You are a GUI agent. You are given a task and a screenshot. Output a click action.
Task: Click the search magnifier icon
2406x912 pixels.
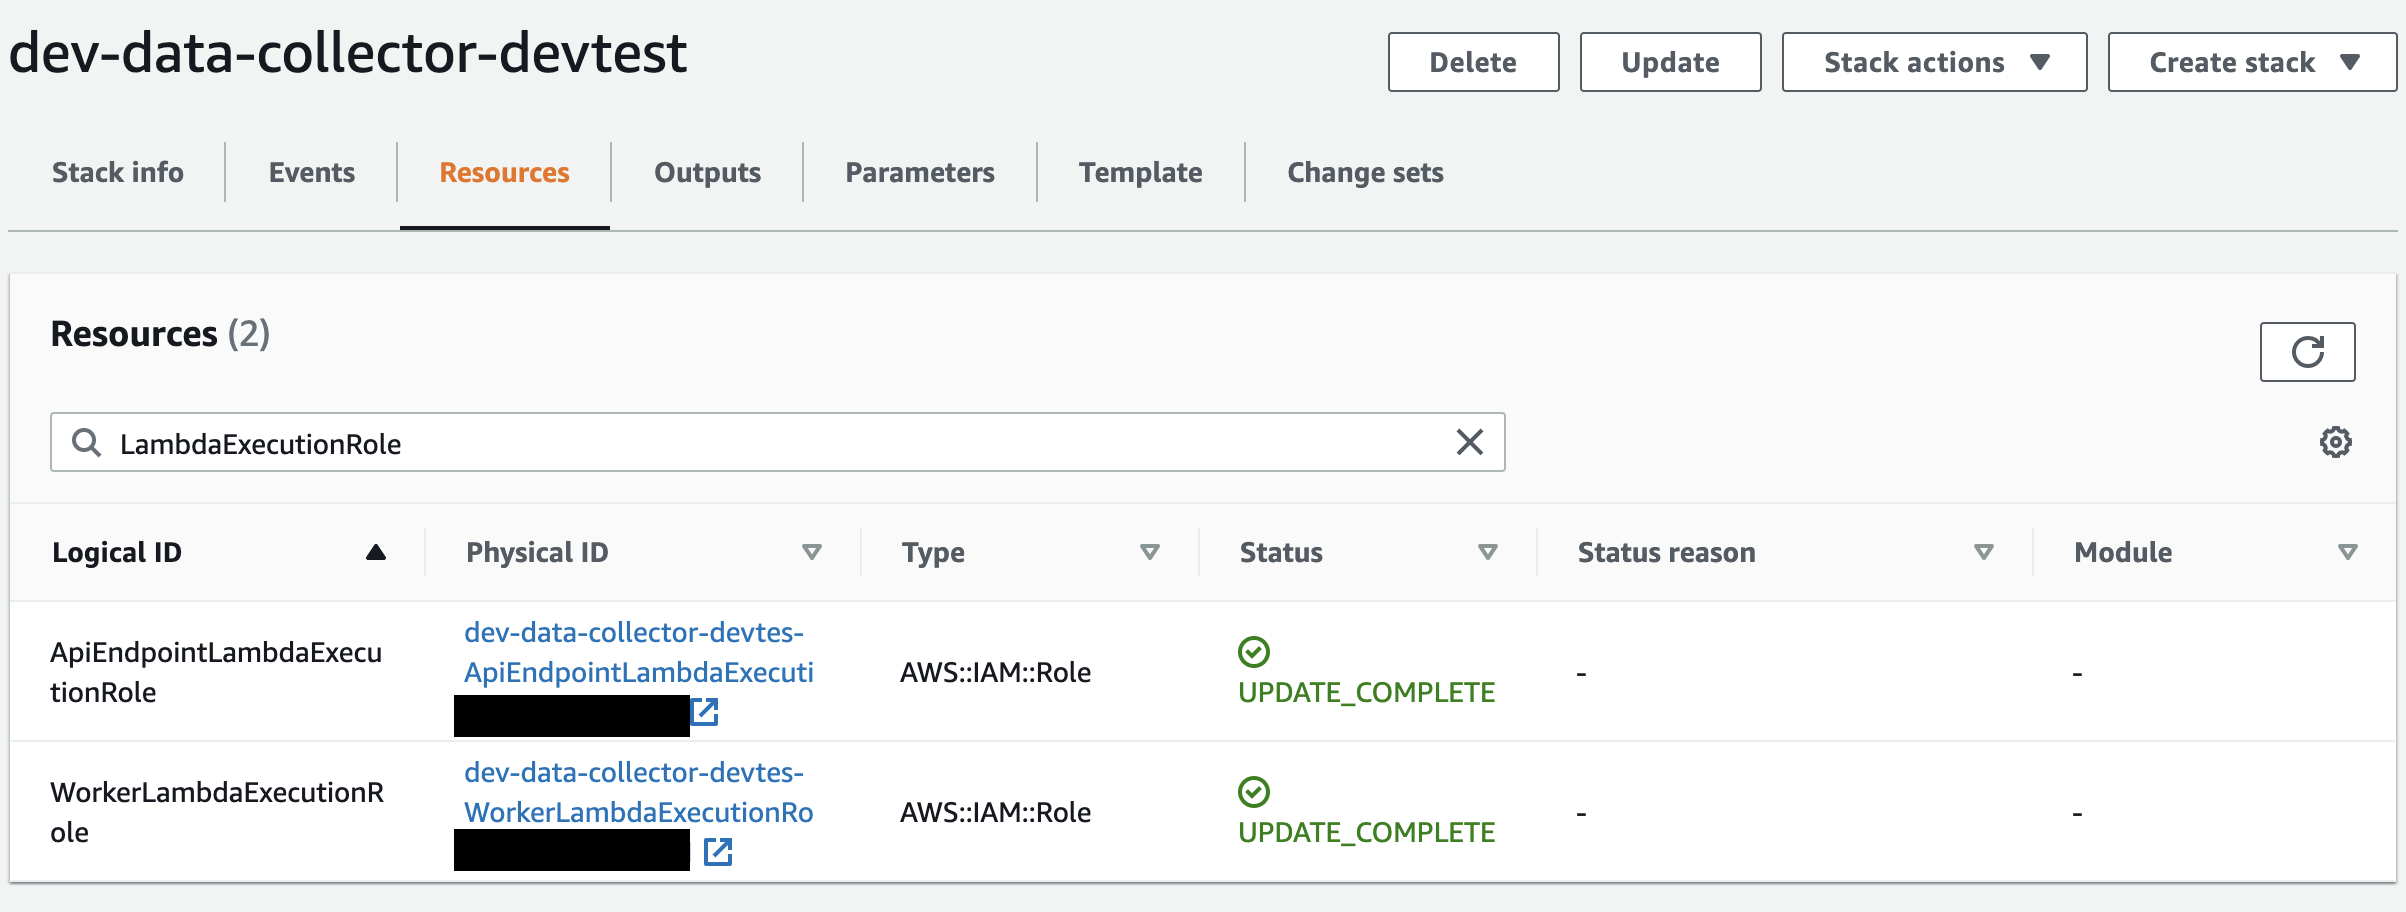coord(87,442)
